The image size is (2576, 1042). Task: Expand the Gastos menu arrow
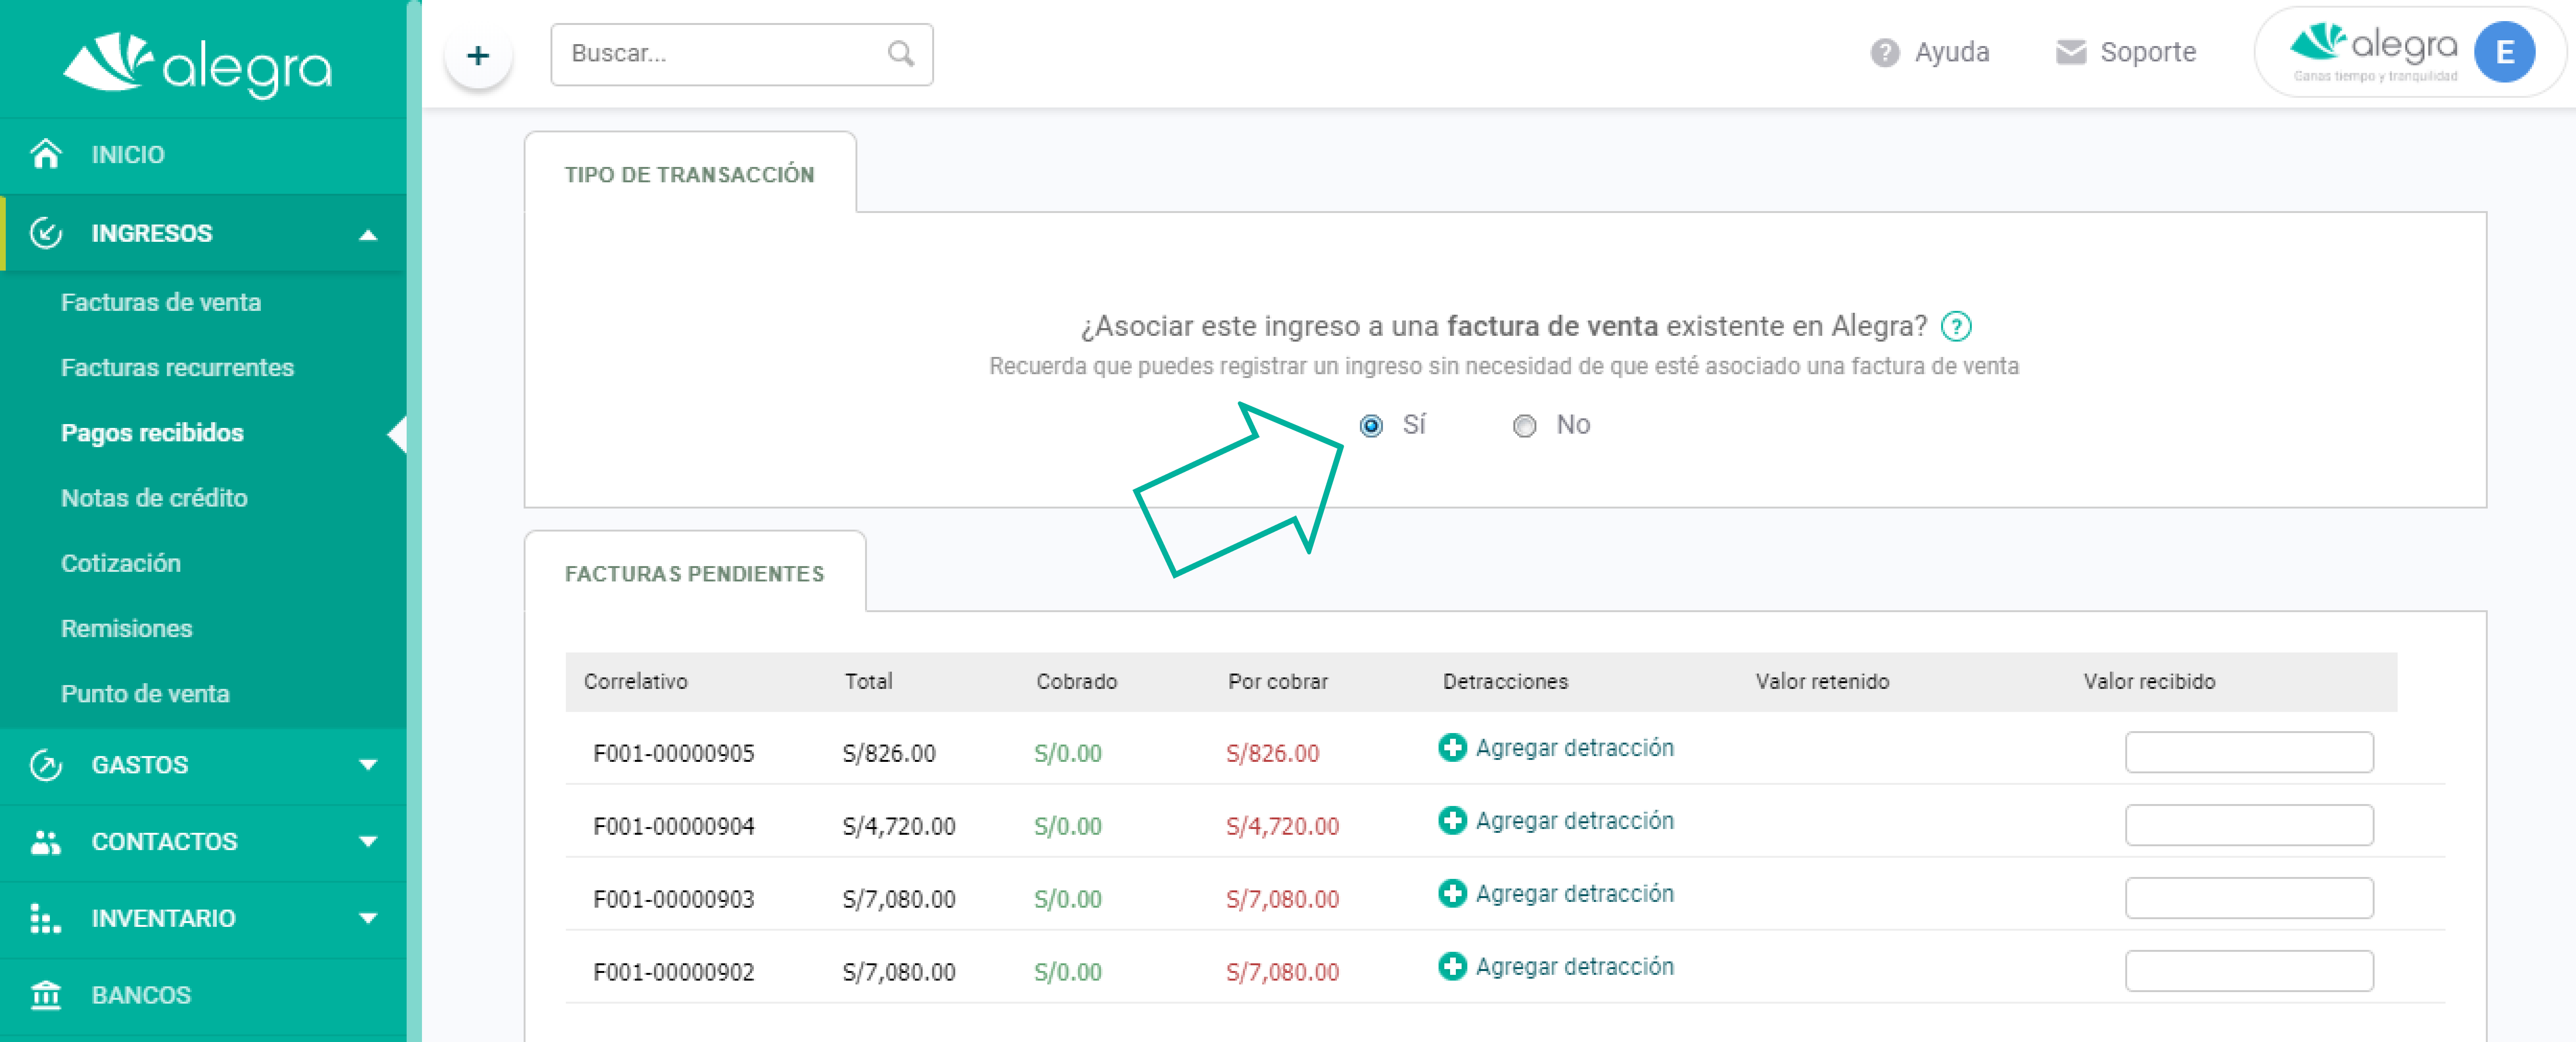(368, 766)
